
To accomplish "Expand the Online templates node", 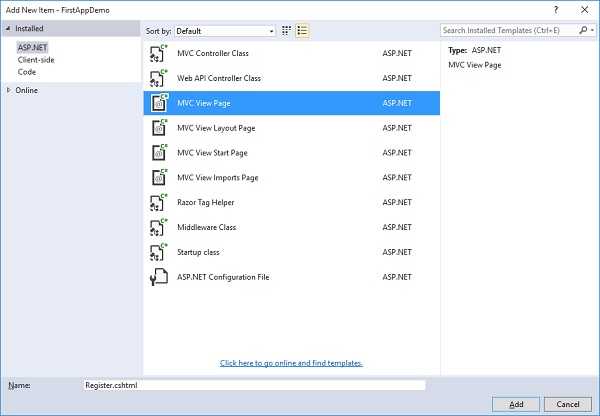I will 8,90.
